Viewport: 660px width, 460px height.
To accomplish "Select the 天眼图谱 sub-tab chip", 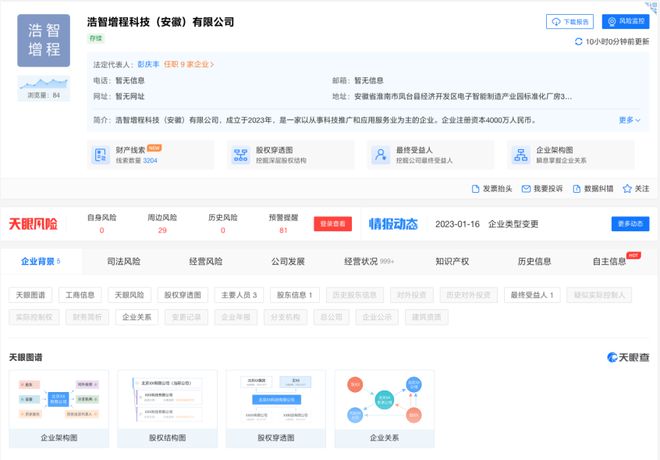I will [30, 295].
